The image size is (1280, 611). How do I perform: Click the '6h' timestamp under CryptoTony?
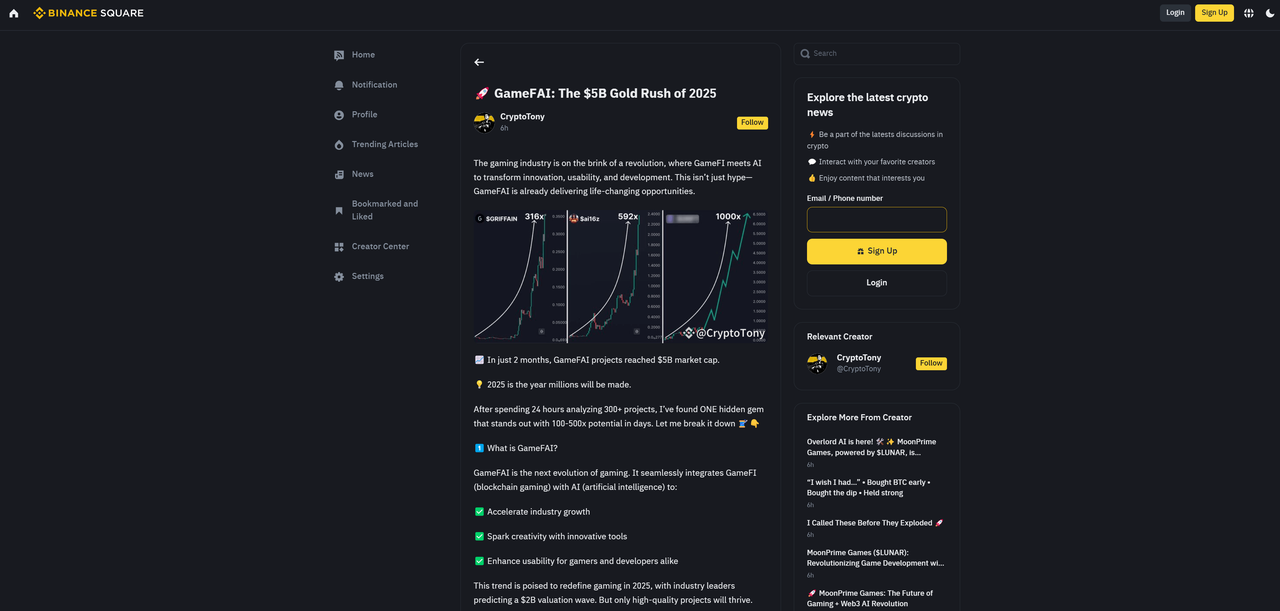[x=504, y=129]
